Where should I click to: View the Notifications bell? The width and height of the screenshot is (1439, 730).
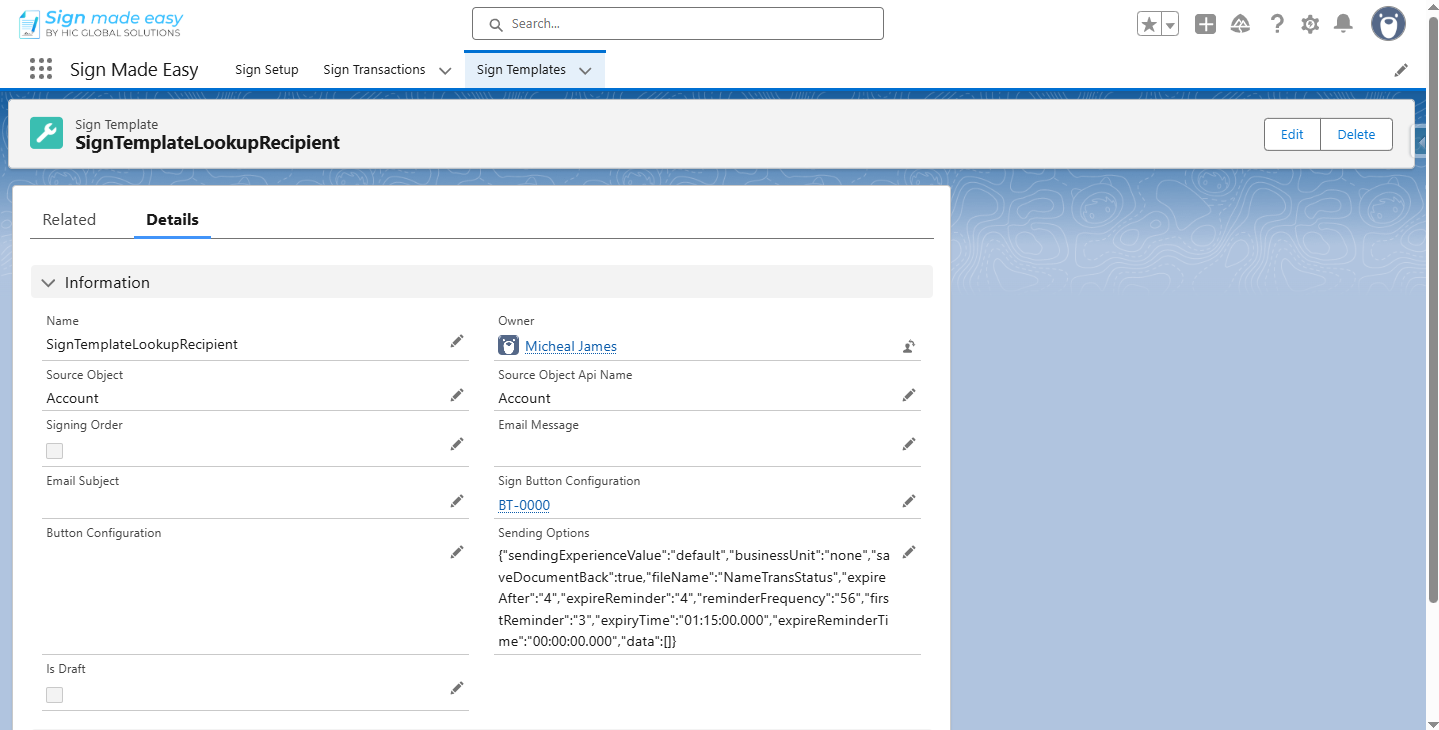(x=1343, y=25)
